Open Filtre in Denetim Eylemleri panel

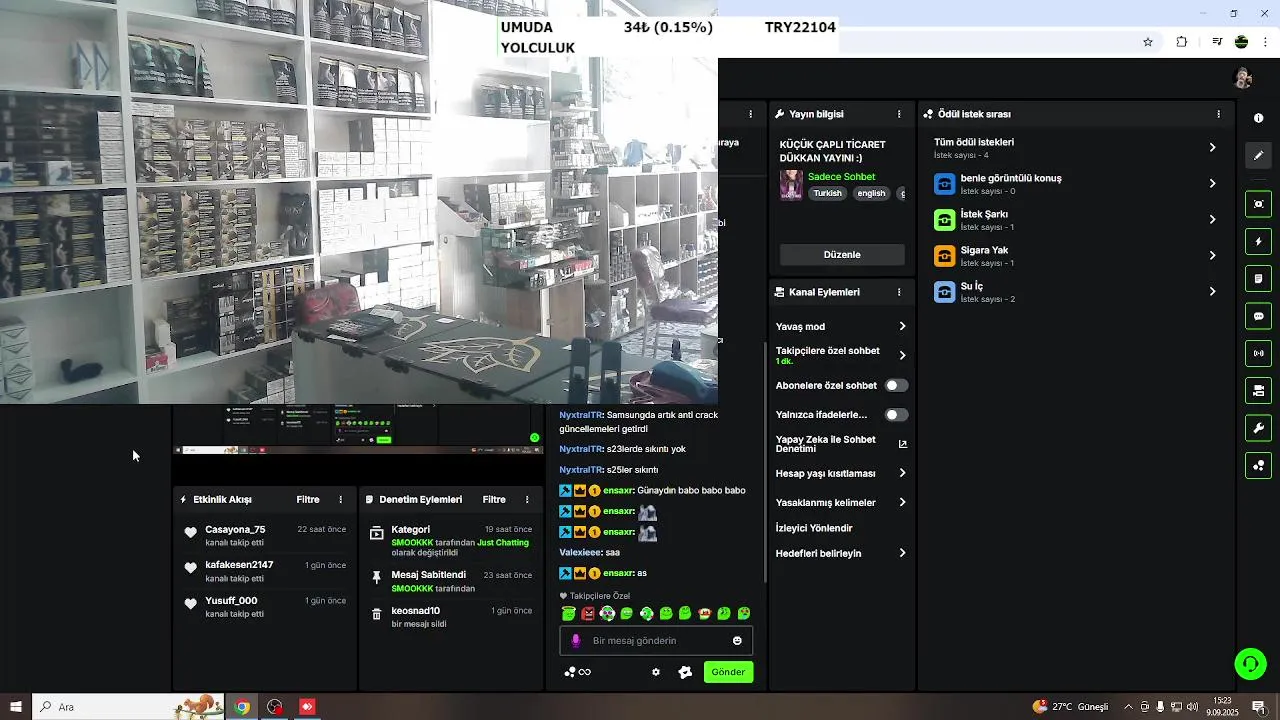coord(494,500)
